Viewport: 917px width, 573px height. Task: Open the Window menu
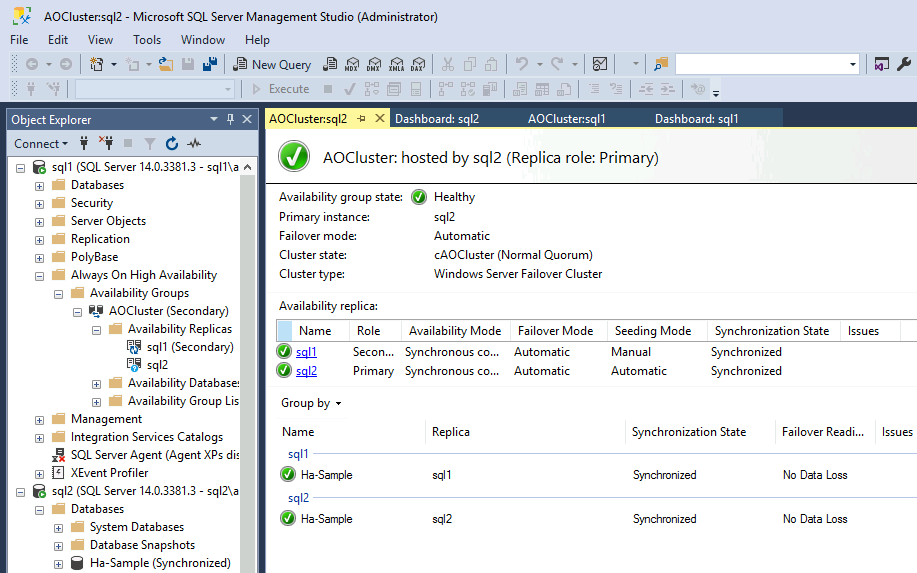(202, 40)
